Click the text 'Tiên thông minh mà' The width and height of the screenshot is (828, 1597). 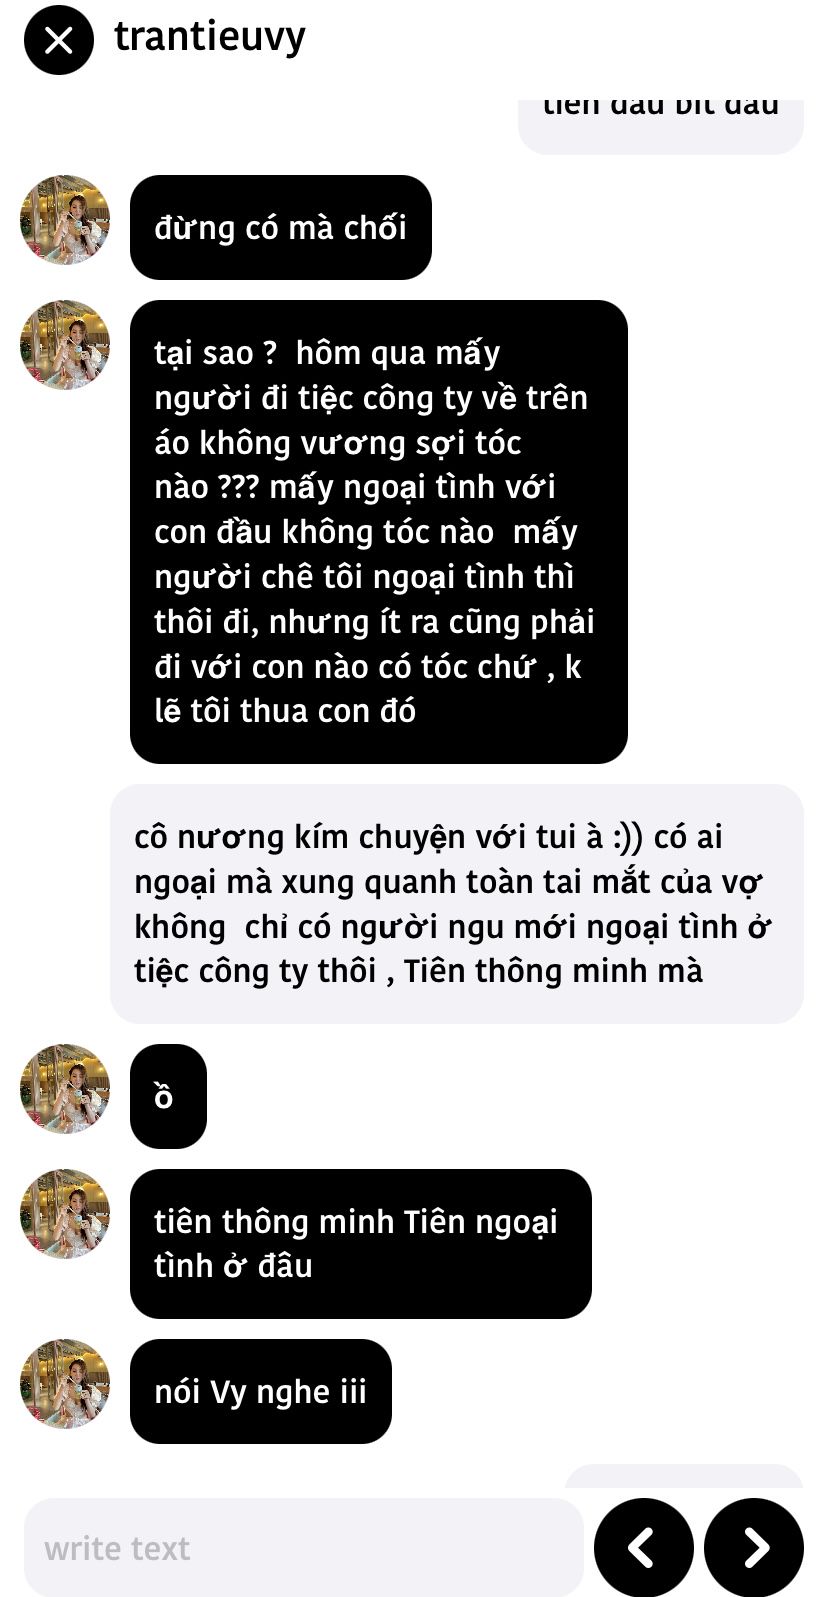tap(553, 970)
